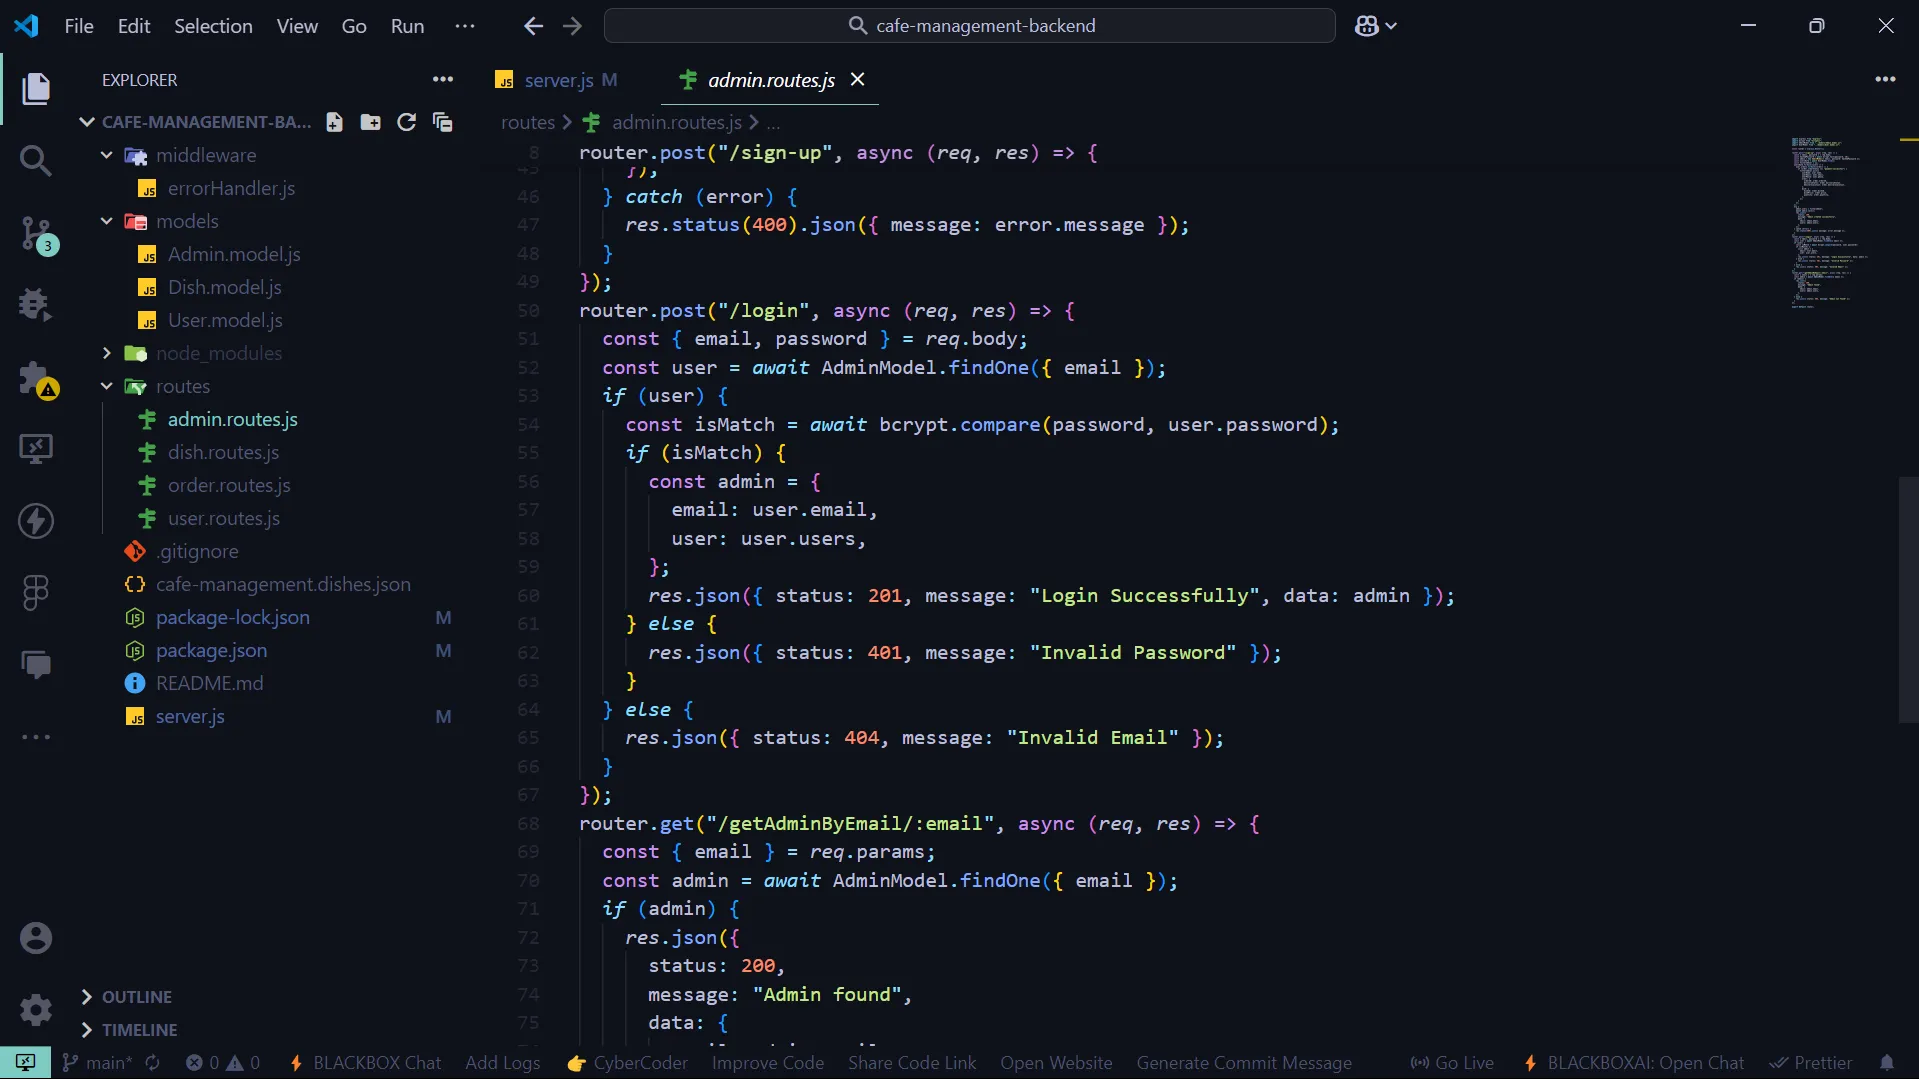Synchronize changes icon in status bar
Viewport: 1919px width, 1079px height.
coord(153,1063)
